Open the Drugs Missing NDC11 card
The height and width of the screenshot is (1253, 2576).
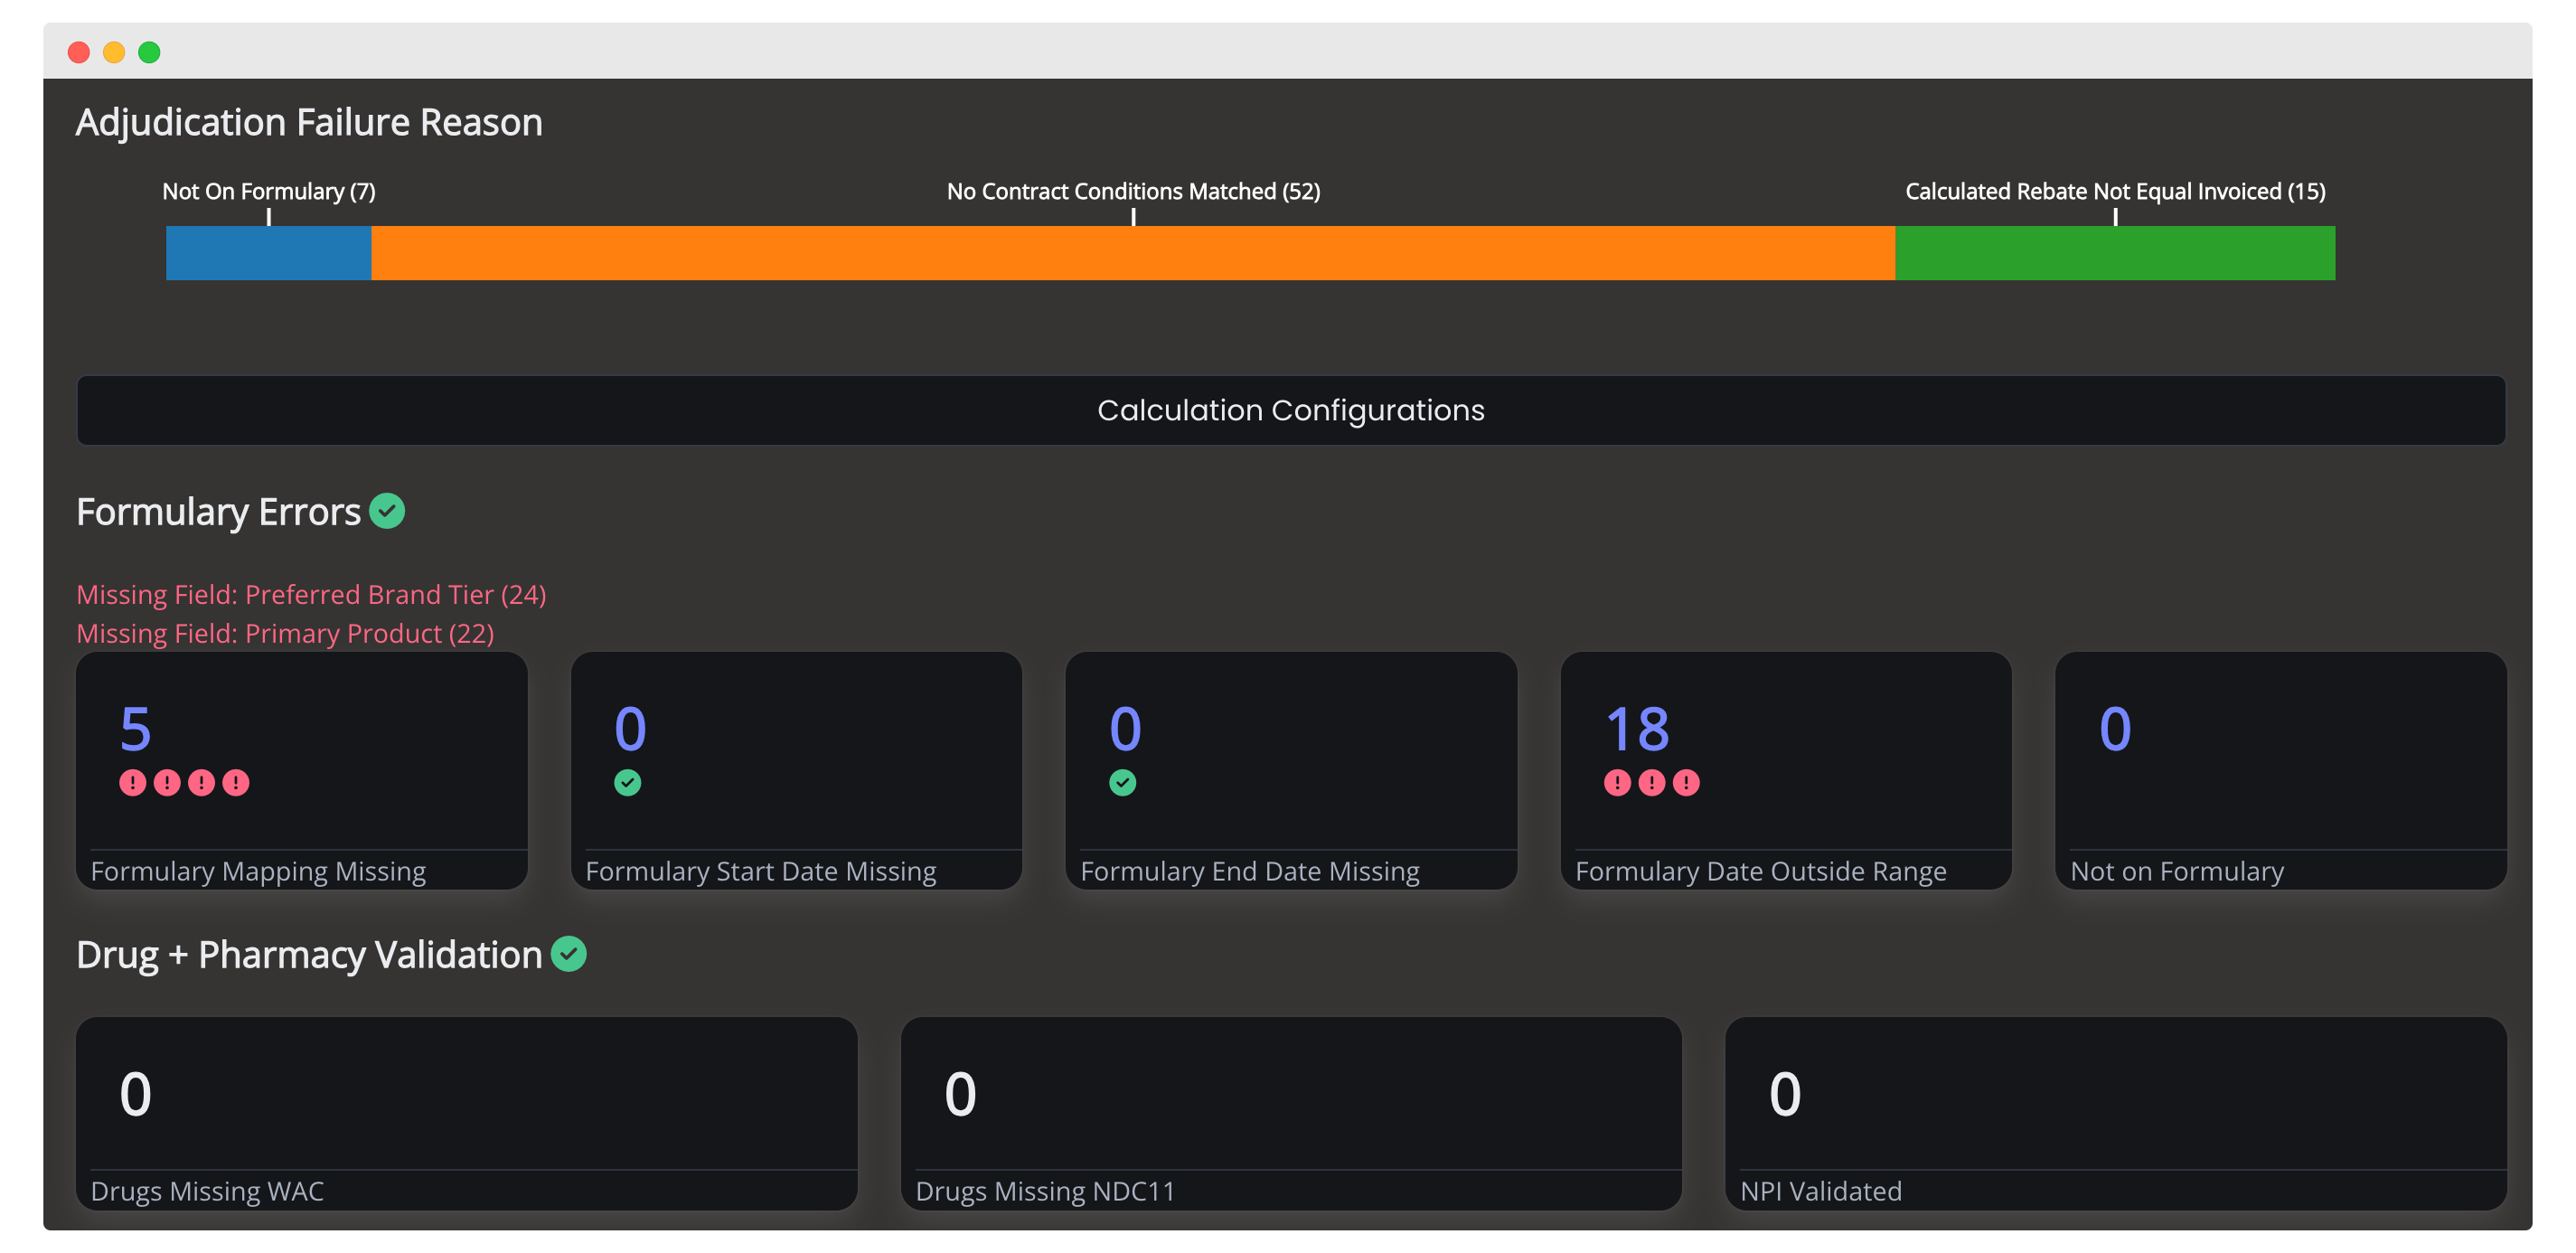pos(1290,1112)
